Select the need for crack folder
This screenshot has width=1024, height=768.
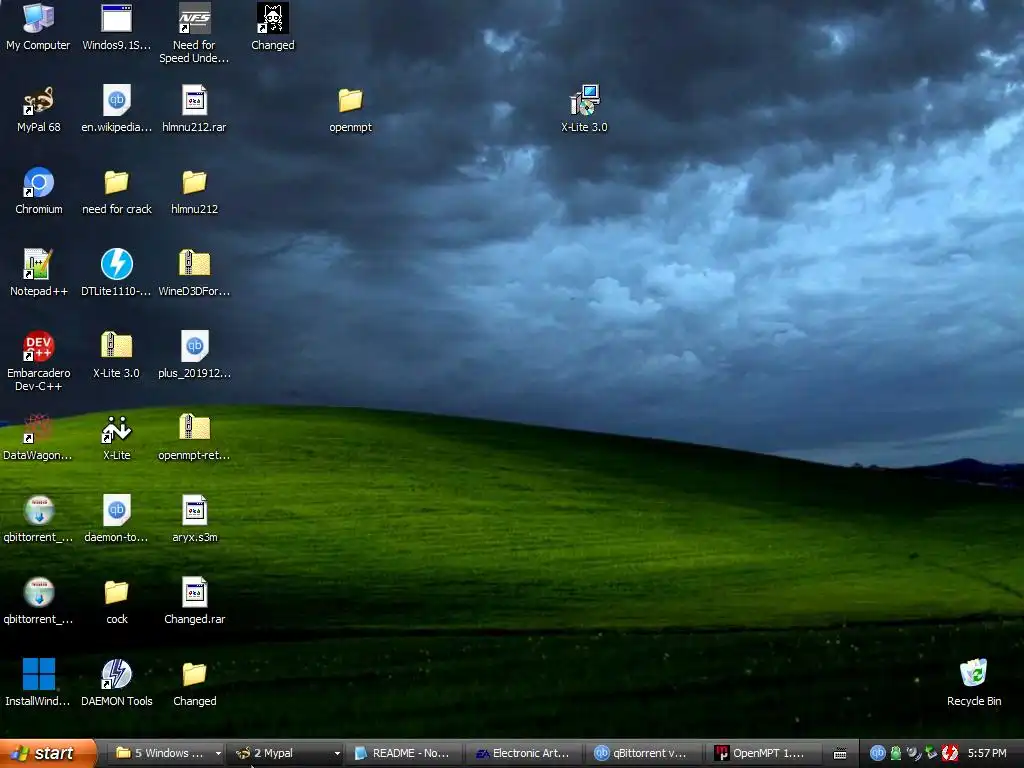pyautogui.click(x=116, y=191)
